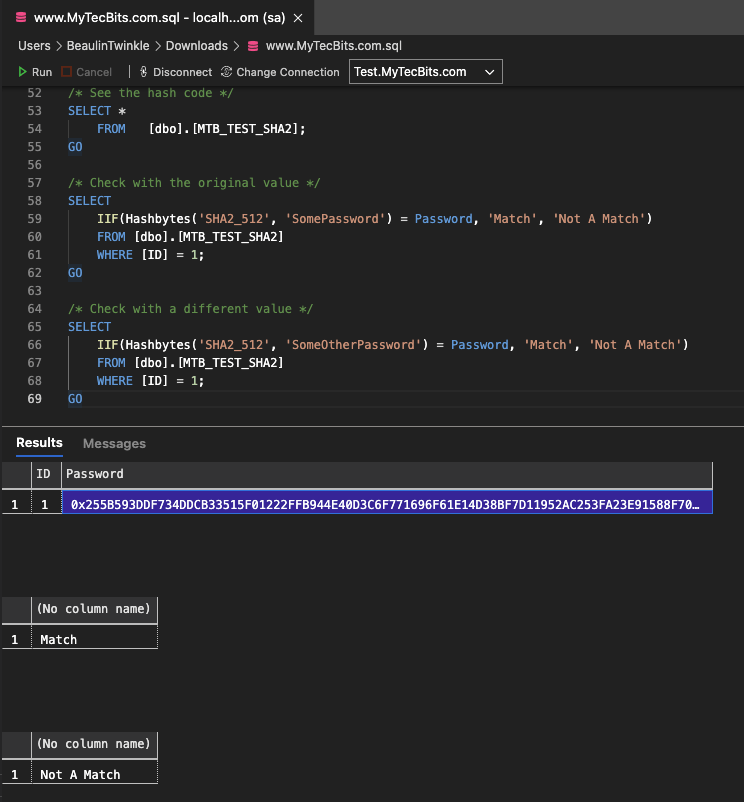Select the 'Match' result cell
744x802 pixels.
point(59,639)
